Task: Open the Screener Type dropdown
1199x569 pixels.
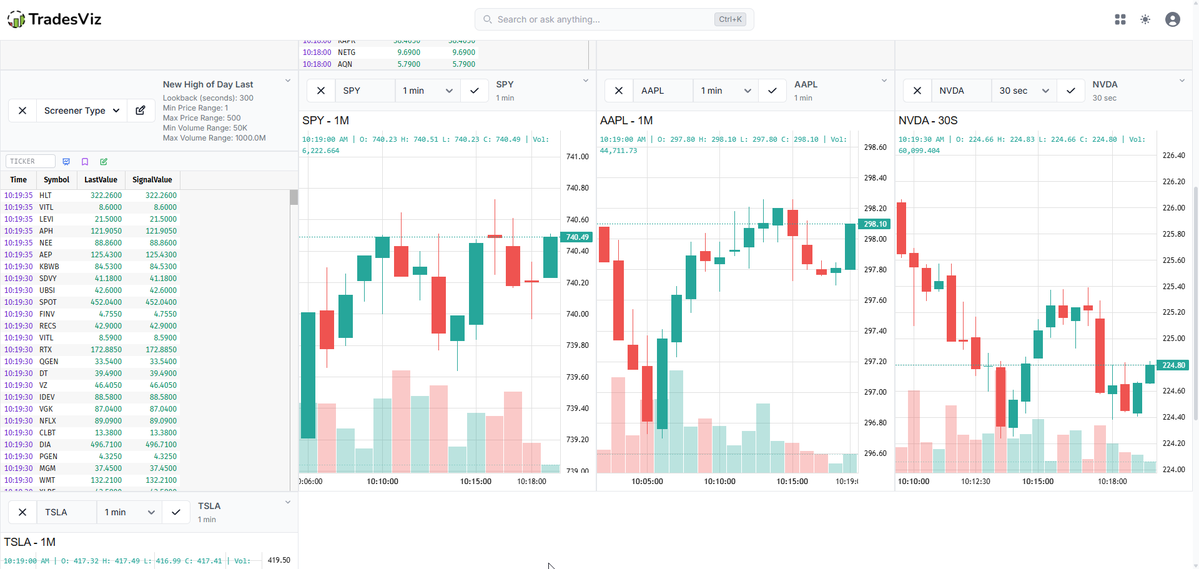Action: (82, 110)
